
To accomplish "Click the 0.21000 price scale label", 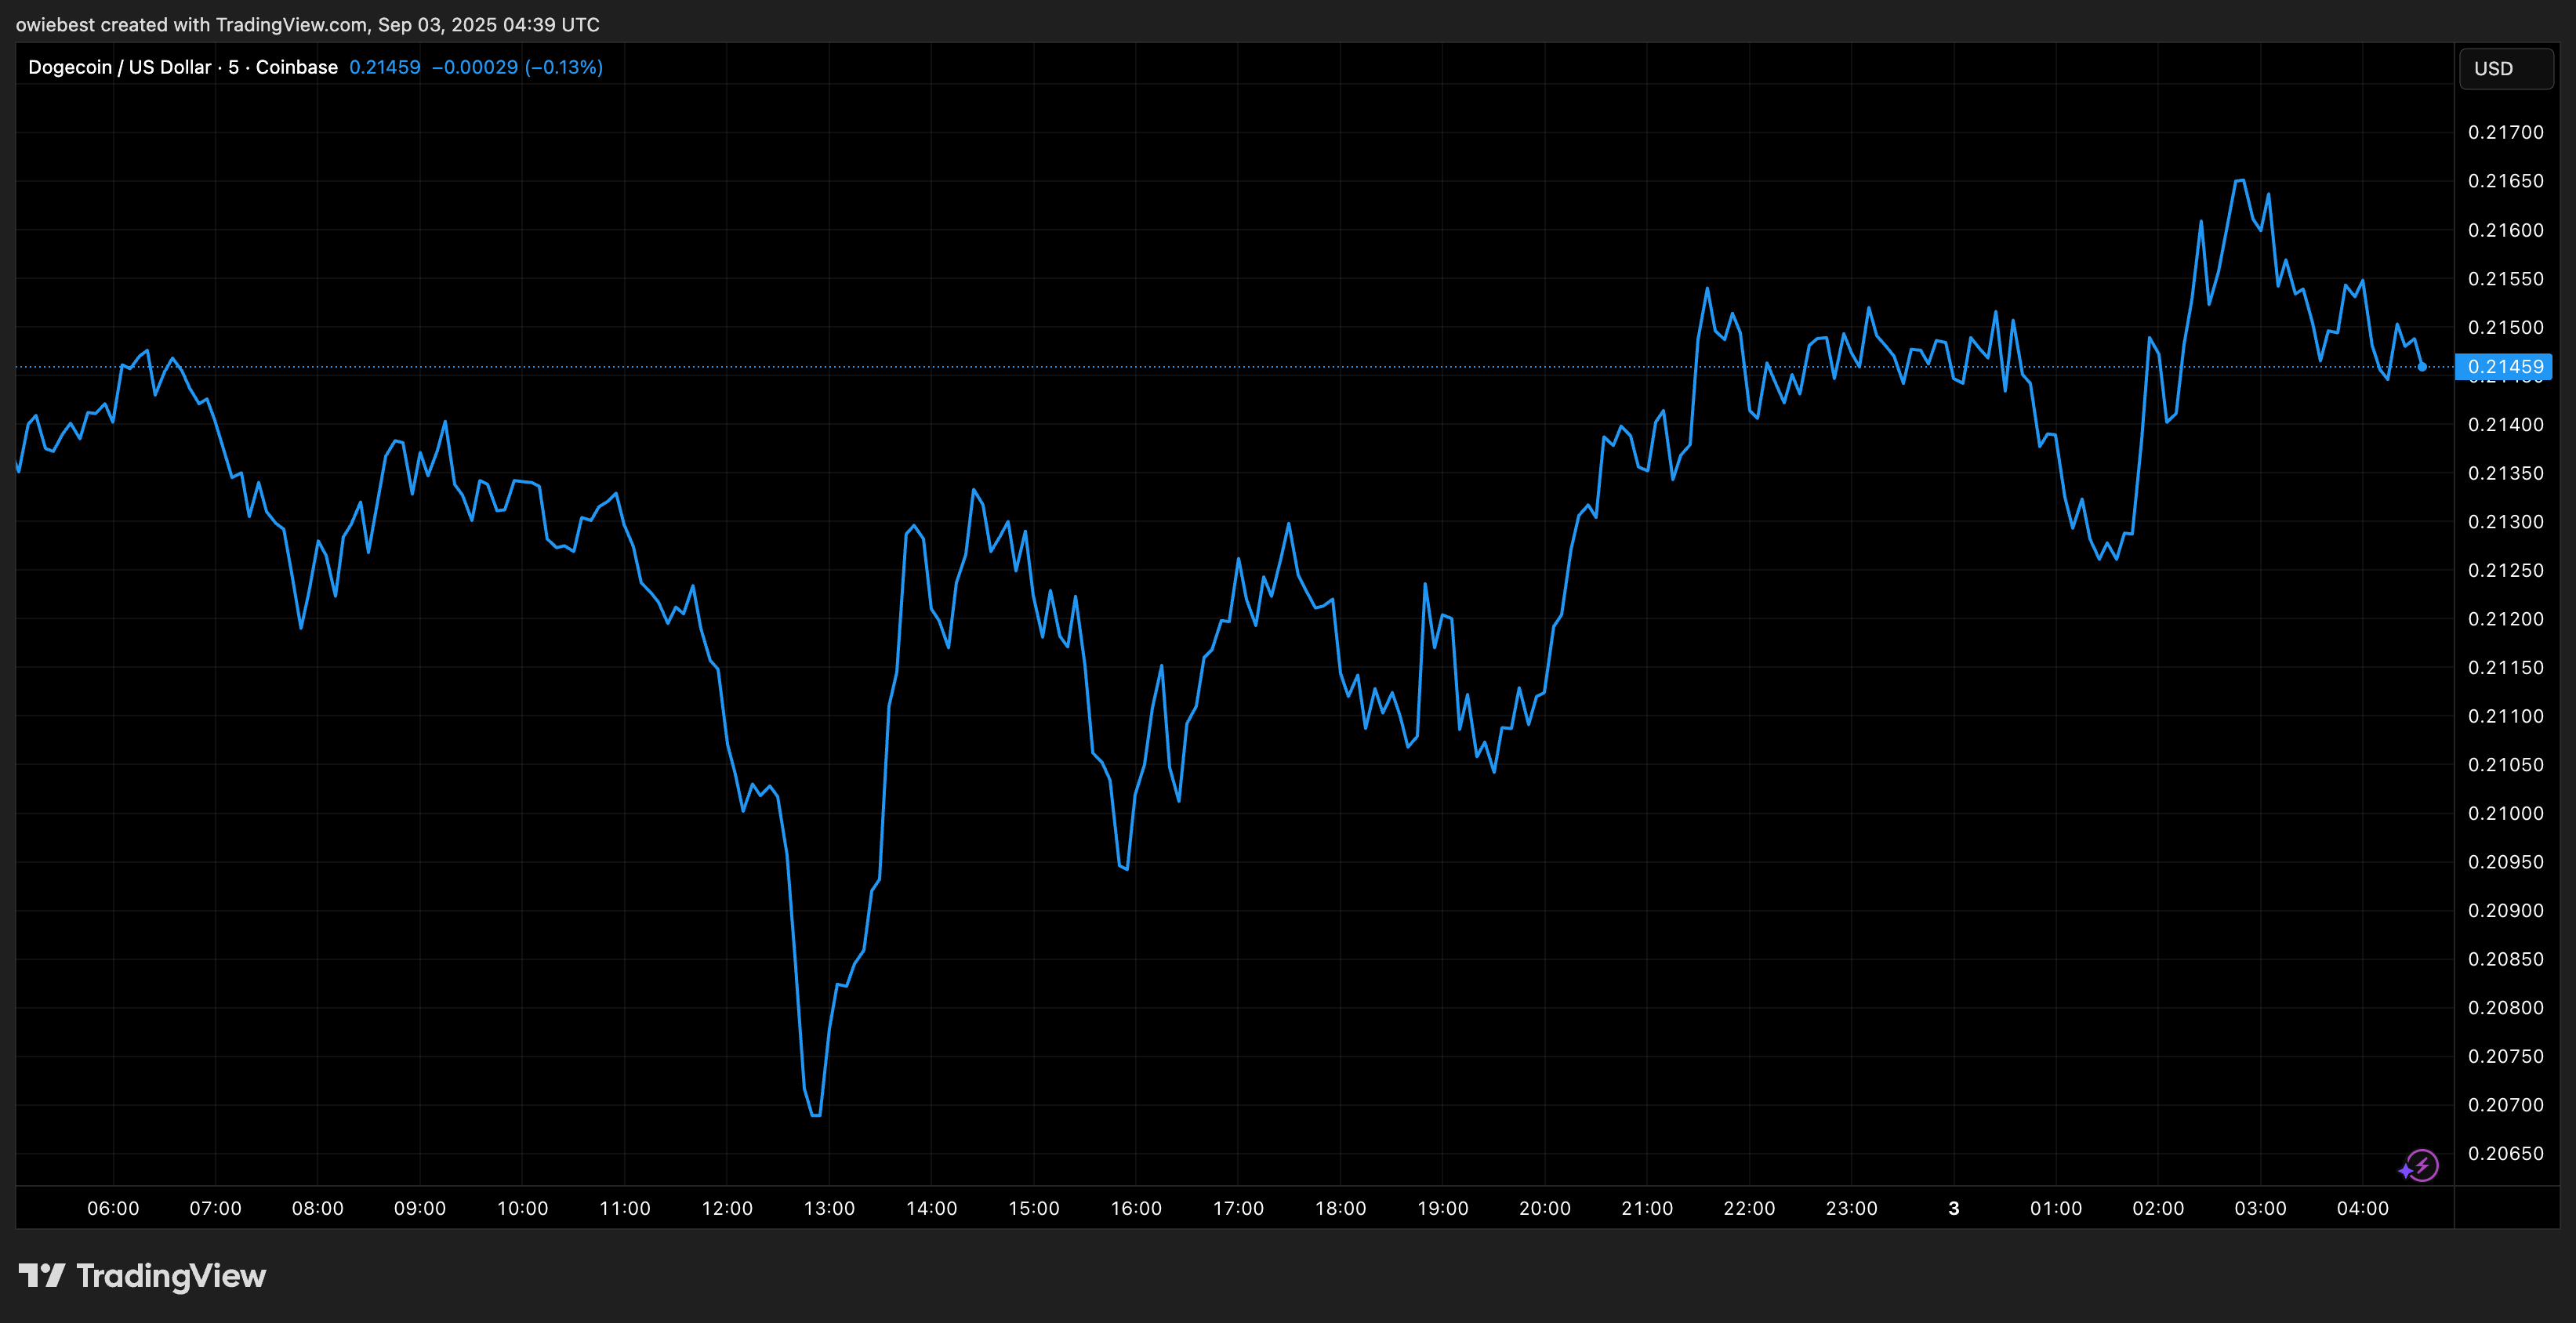I will (2505, 813).
